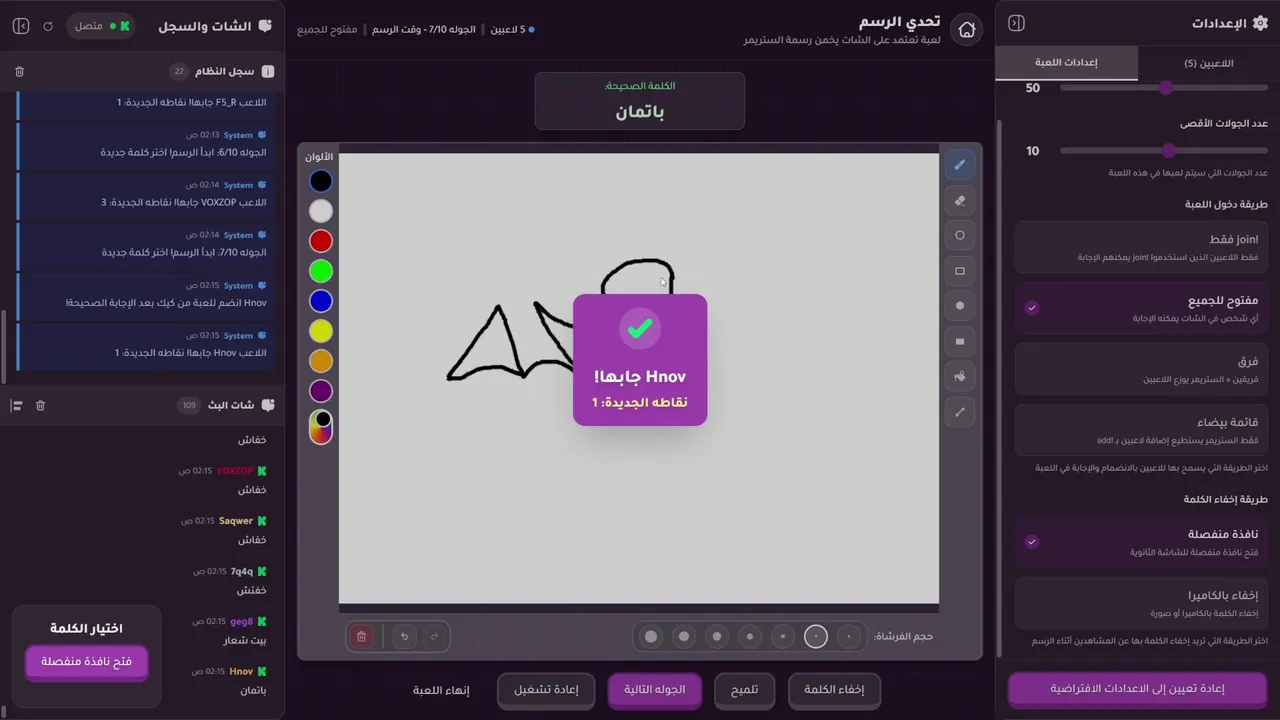The height and width of the screenshot is (720, 1280).
Task: Open the custom rainbow color picker
Action: [320, 427]
